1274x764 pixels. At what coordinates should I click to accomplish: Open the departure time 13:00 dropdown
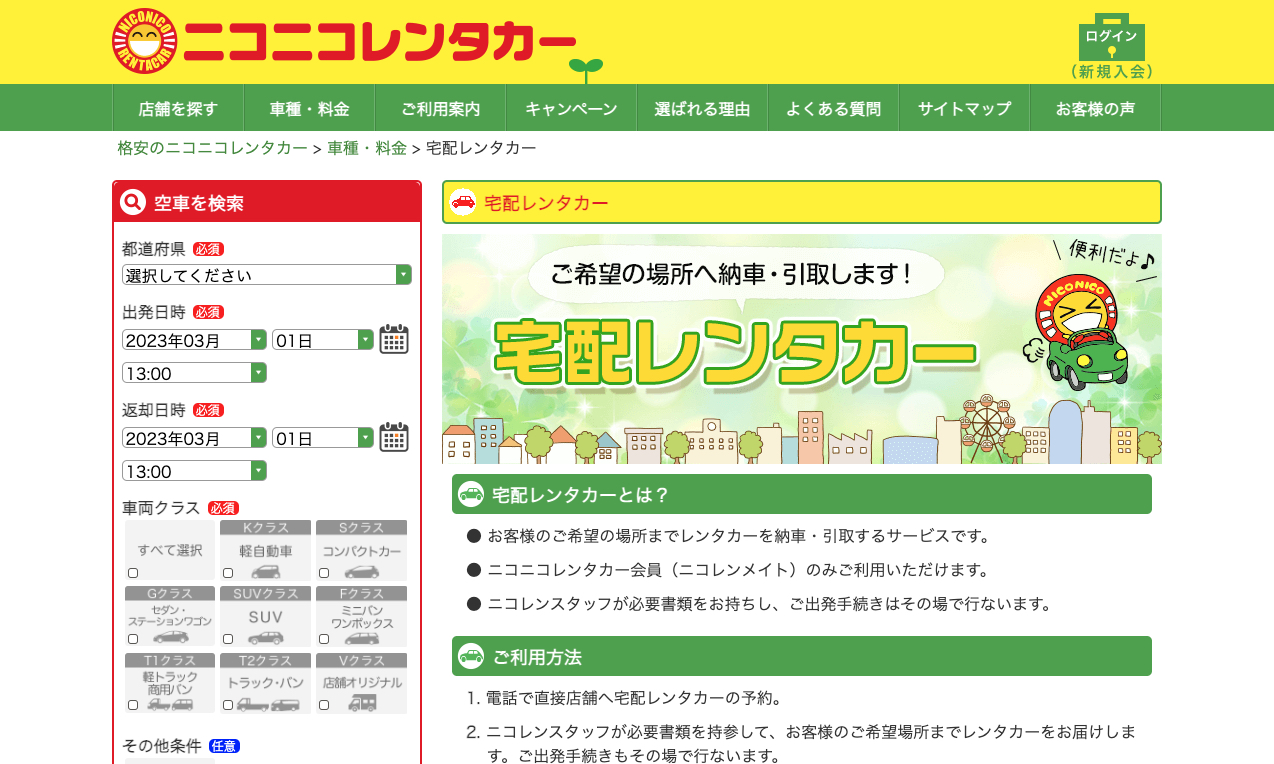tap(194, 373)
